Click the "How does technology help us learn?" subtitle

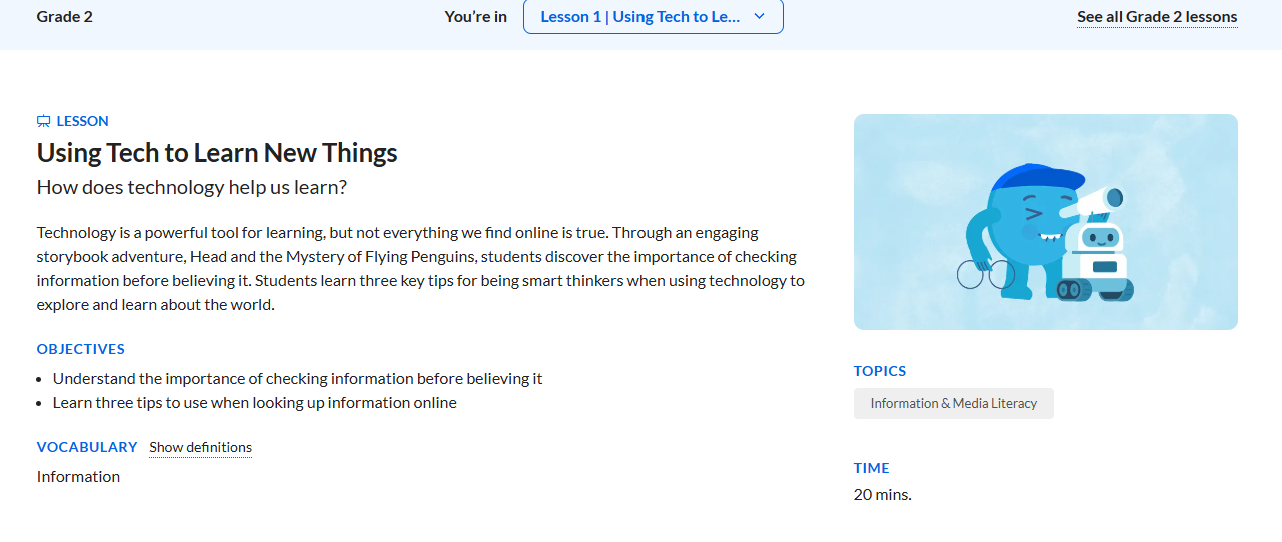pyautogui.click(x=191, y=188)
